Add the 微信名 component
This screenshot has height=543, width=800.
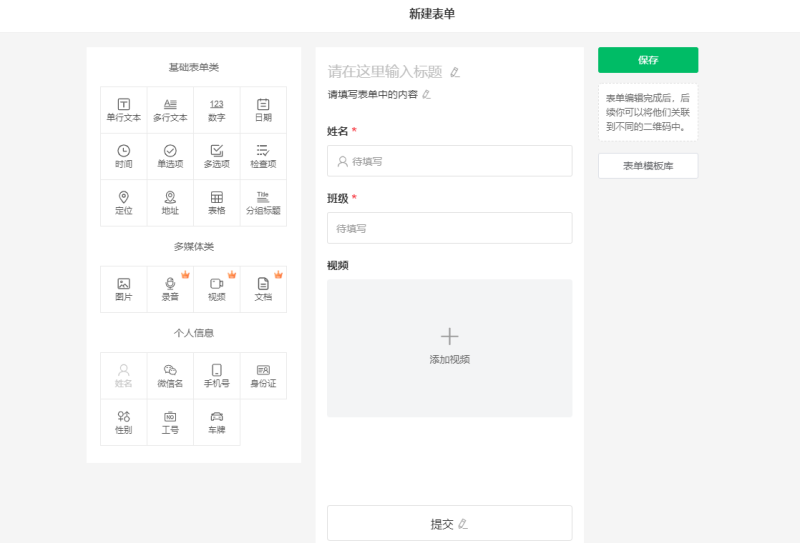(x=170, y=376)
